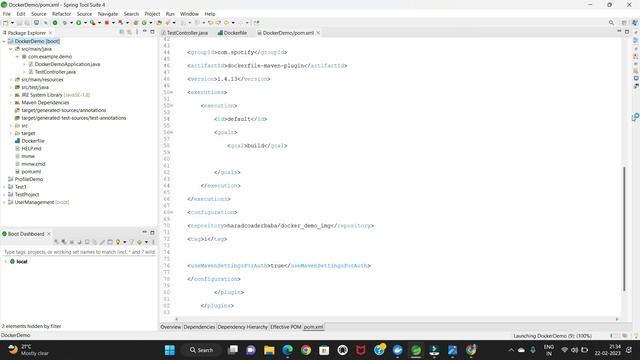Collapse the src/main/java folder

[11, 49]
